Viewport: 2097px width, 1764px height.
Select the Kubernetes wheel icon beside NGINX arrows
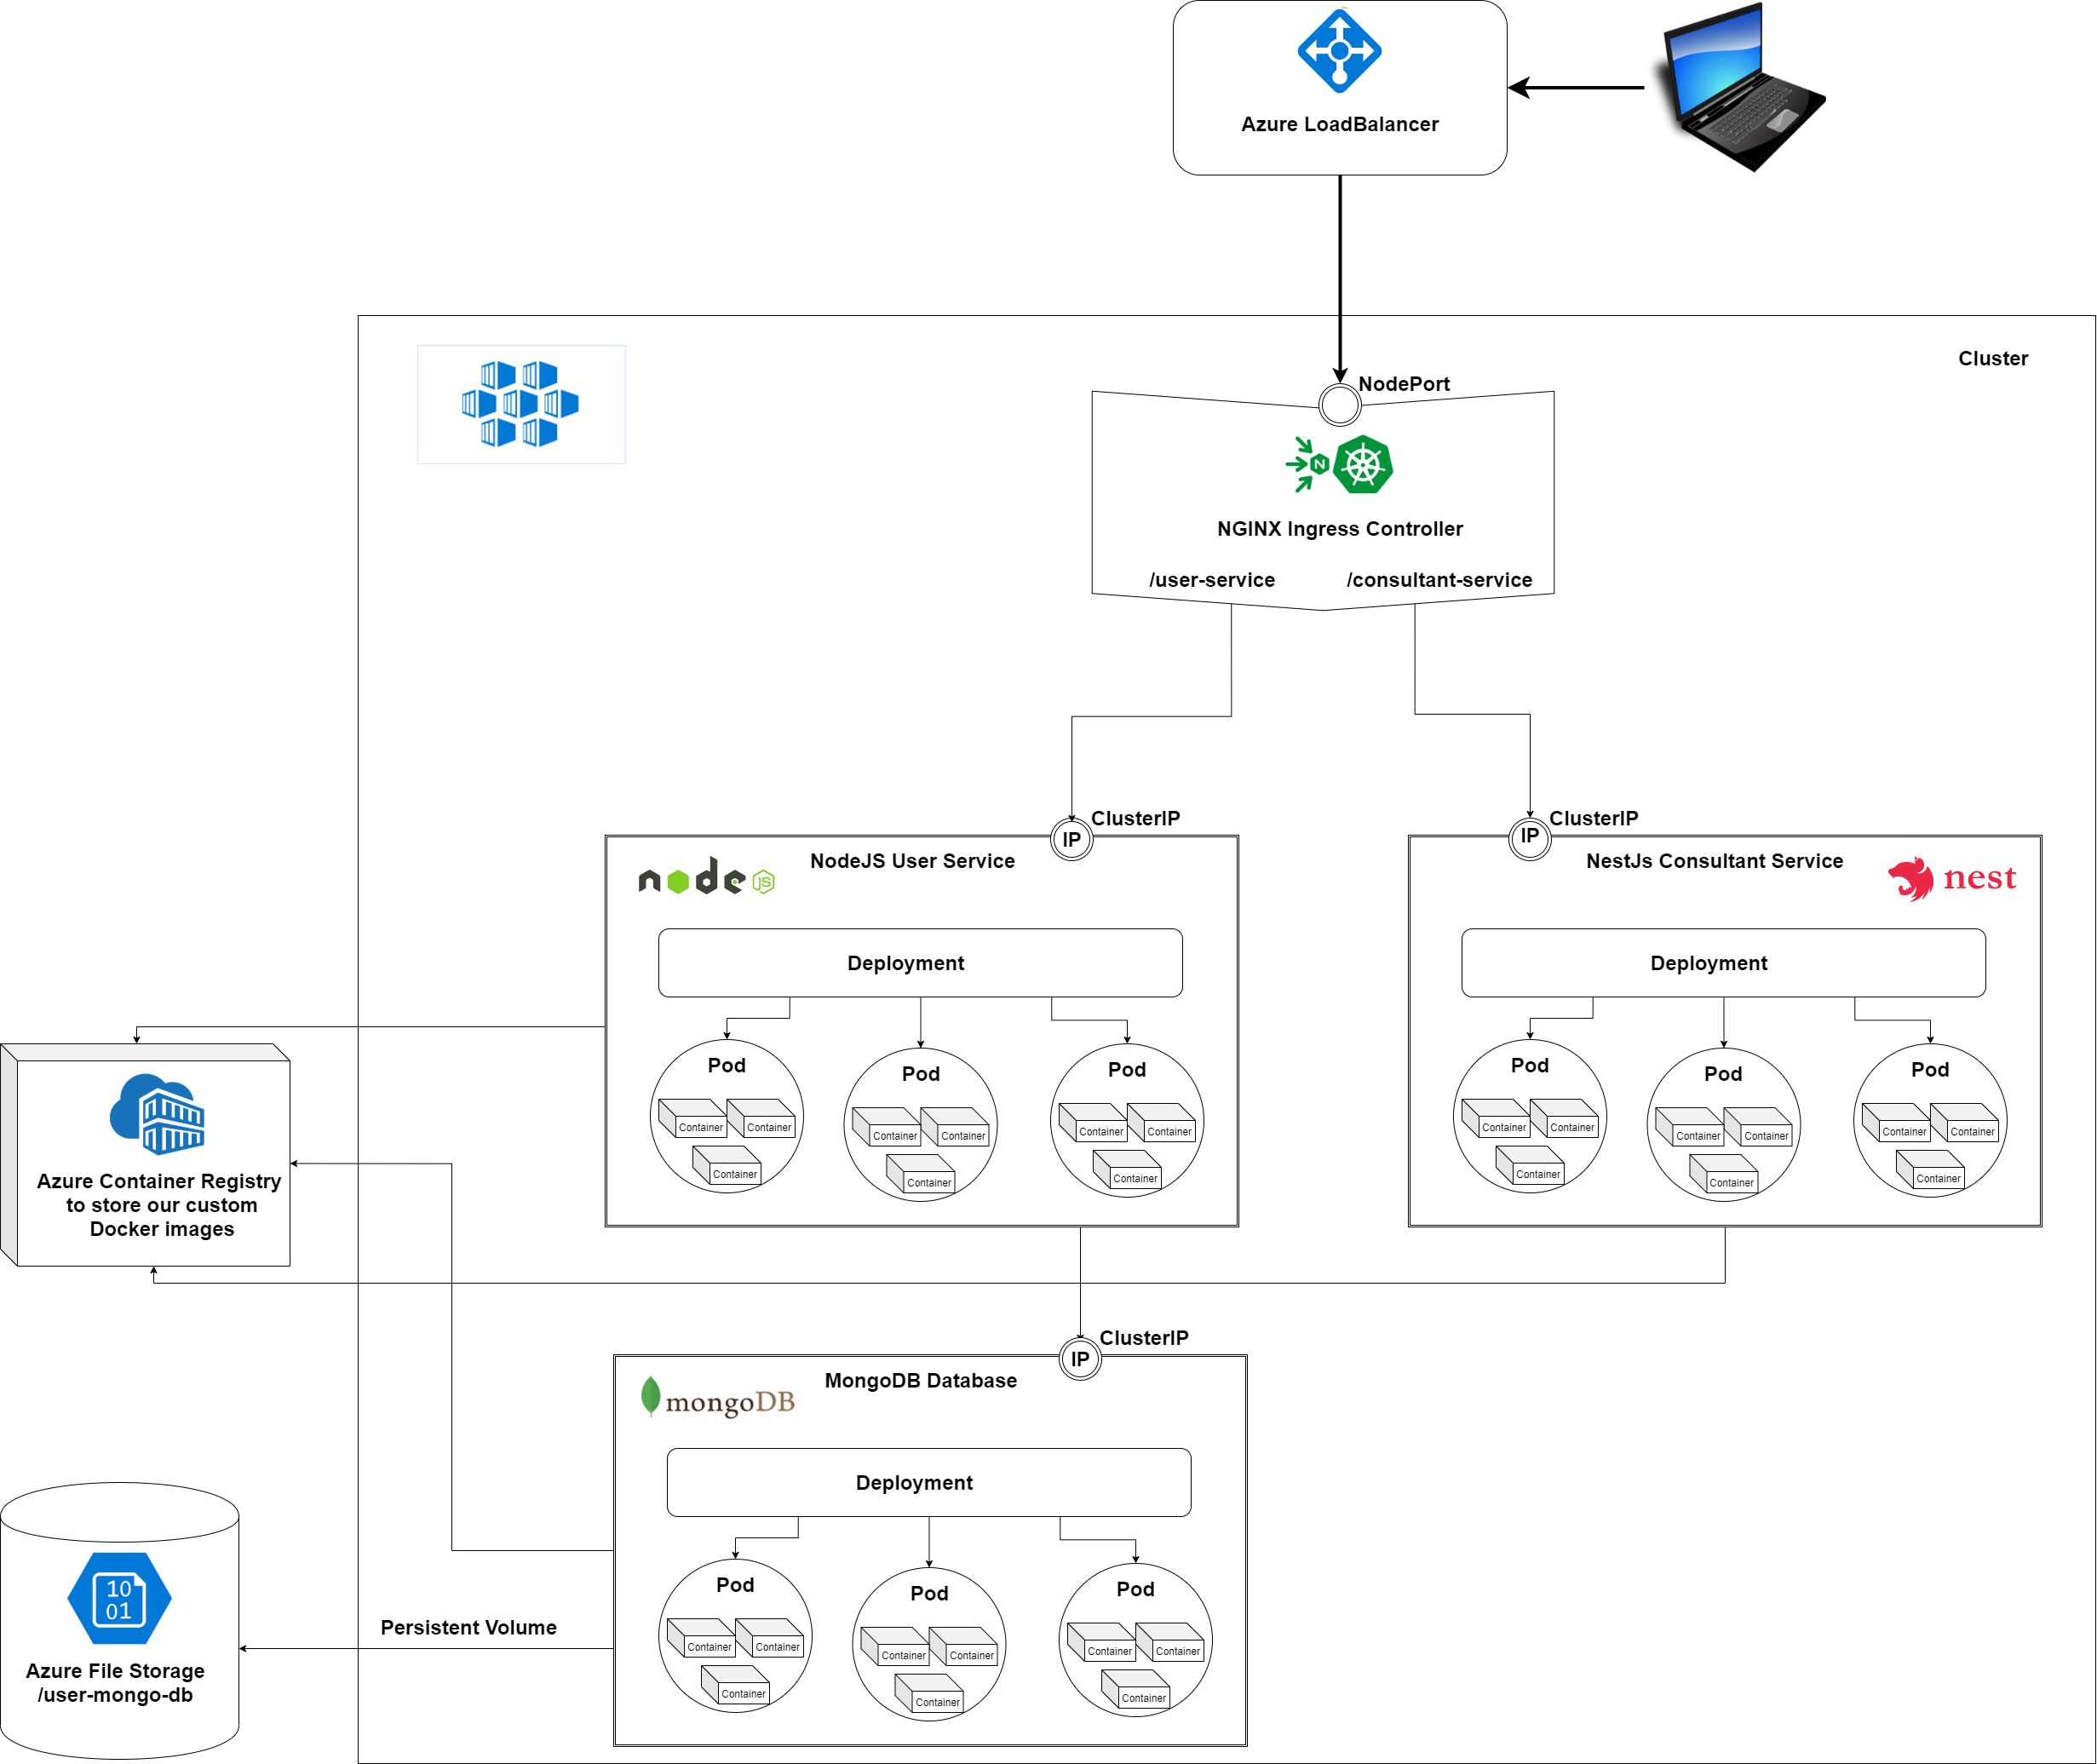1363,463
